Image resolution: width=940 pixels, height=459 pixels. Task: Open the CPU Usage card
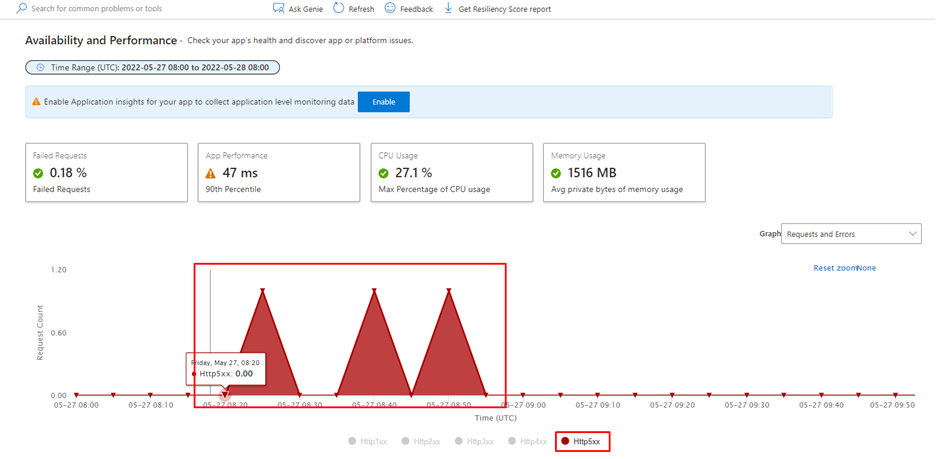451,172
